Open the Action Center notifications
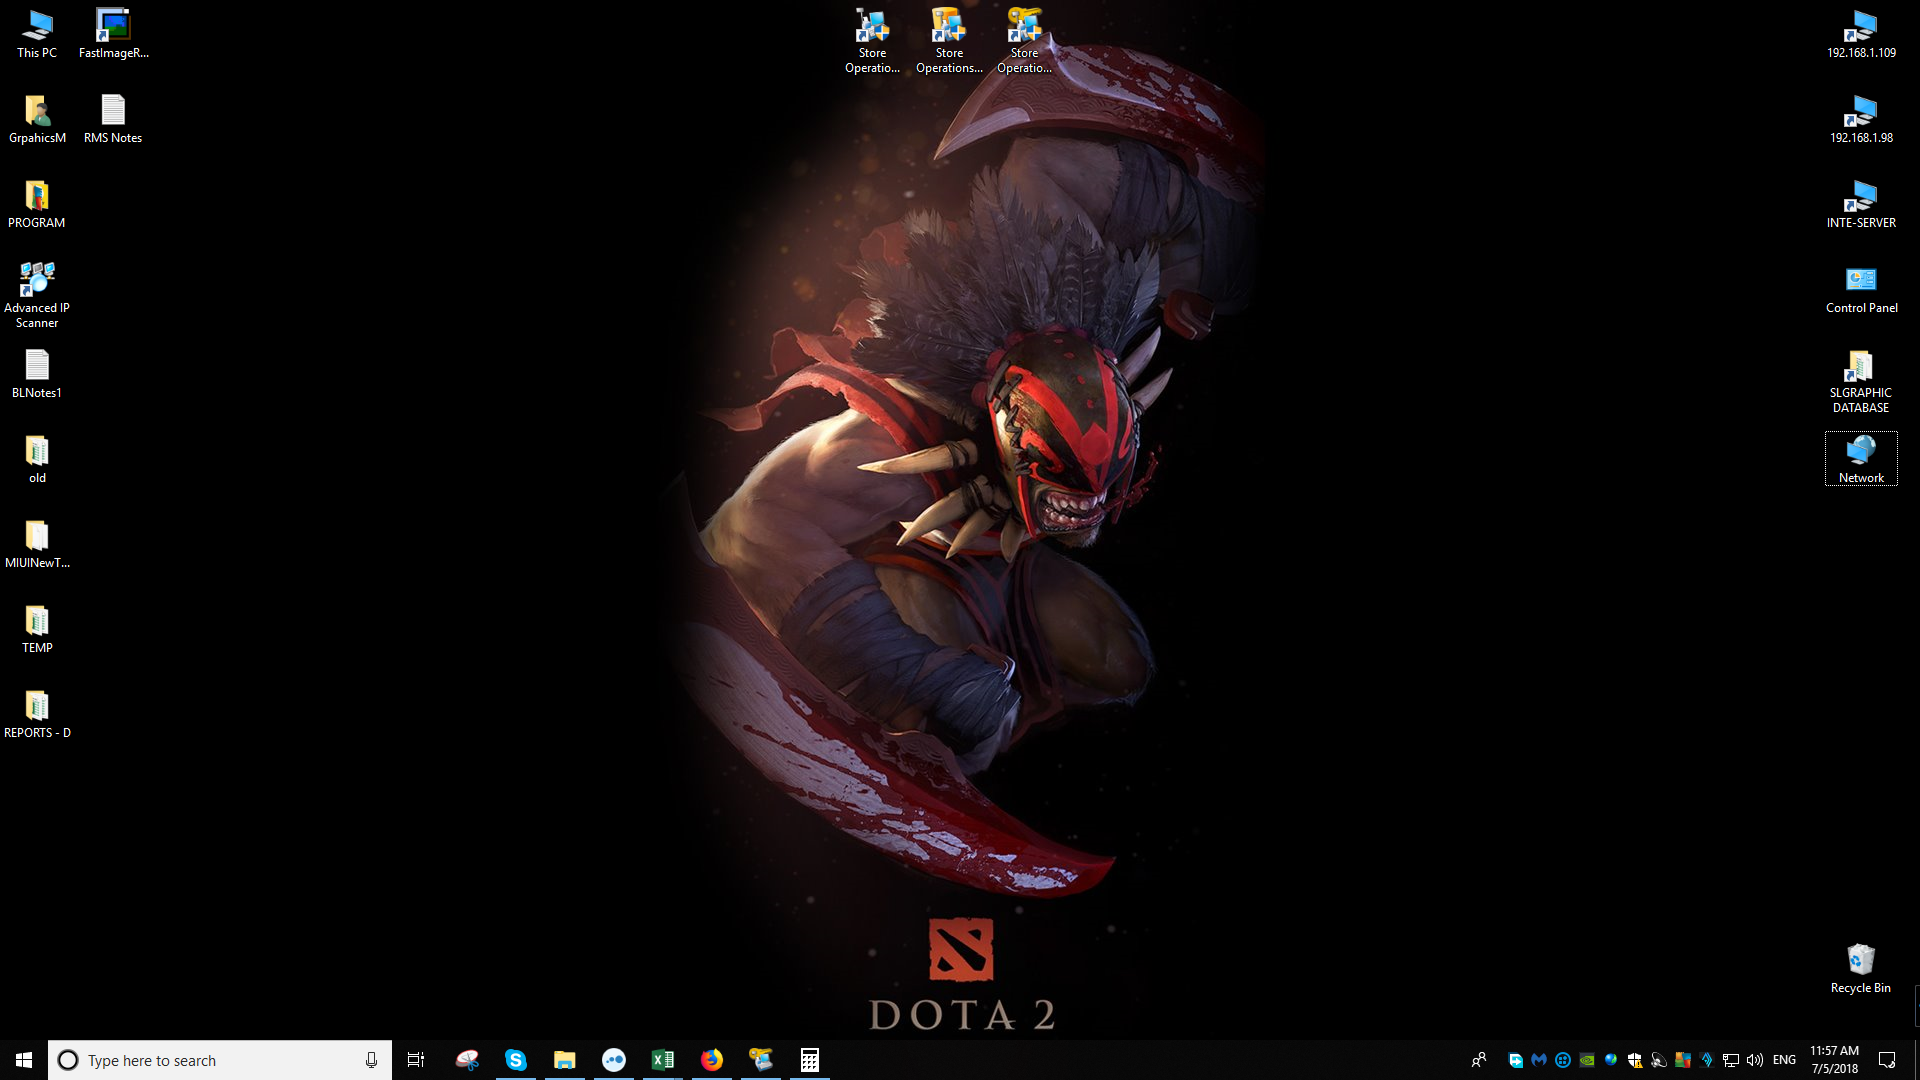The image size is (1920, 1080). click(1887, 1060)
